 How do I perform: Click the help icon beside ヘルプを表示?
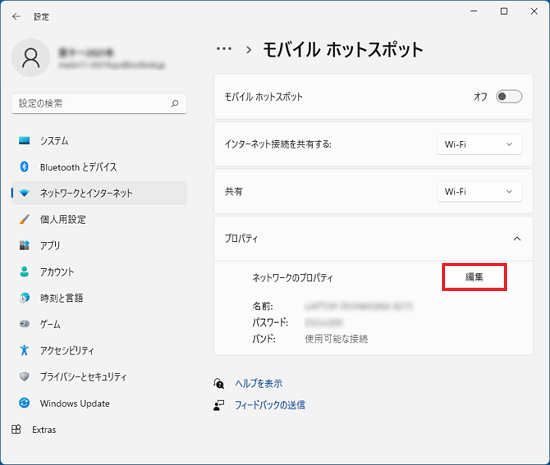[x=219, y=383]
